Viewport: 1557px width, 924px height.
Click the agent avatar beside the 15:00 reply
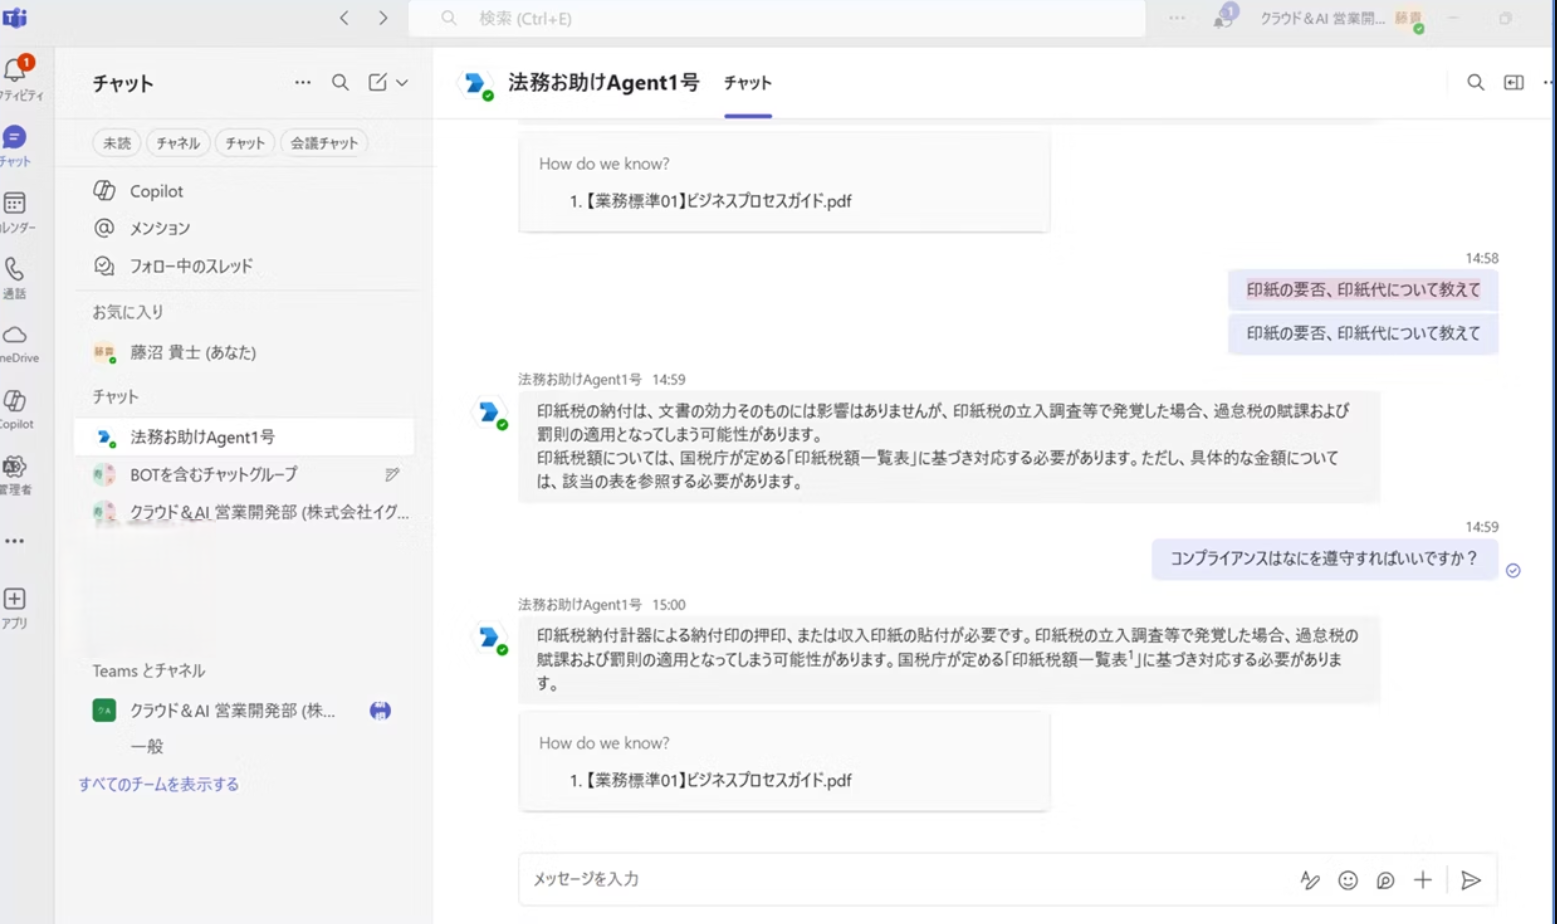490,638
